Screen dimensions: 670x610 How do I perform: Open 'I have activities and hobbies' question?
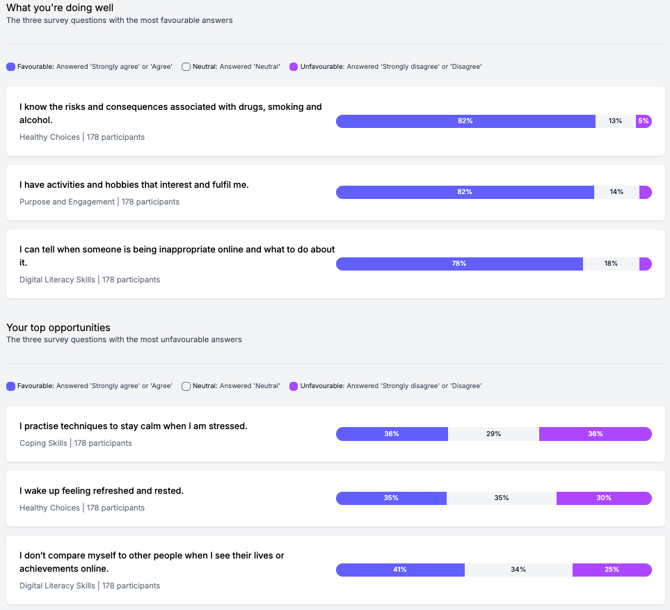coord(134,185)
